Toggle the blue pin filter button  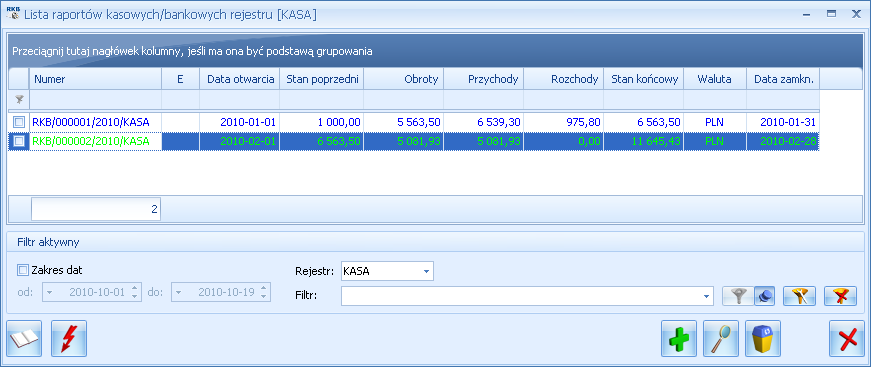765,296
